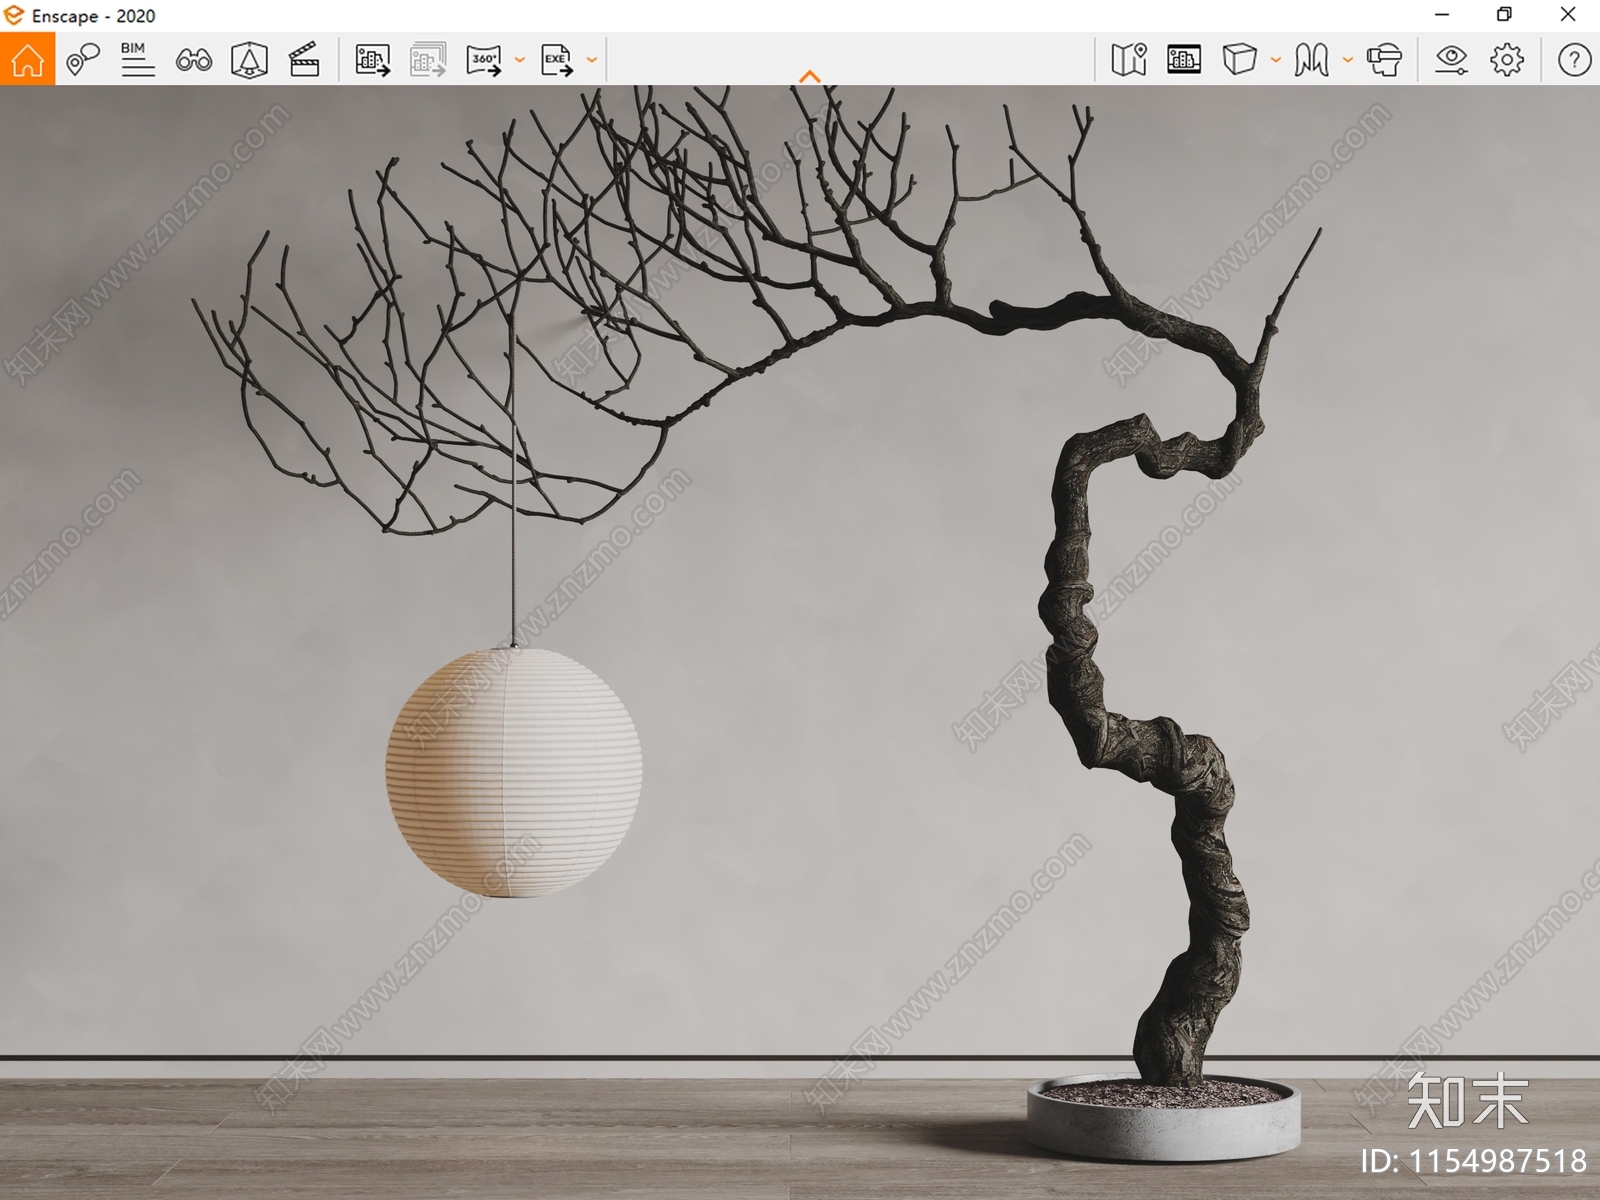Open the asset library tree icon

(249, 60)
